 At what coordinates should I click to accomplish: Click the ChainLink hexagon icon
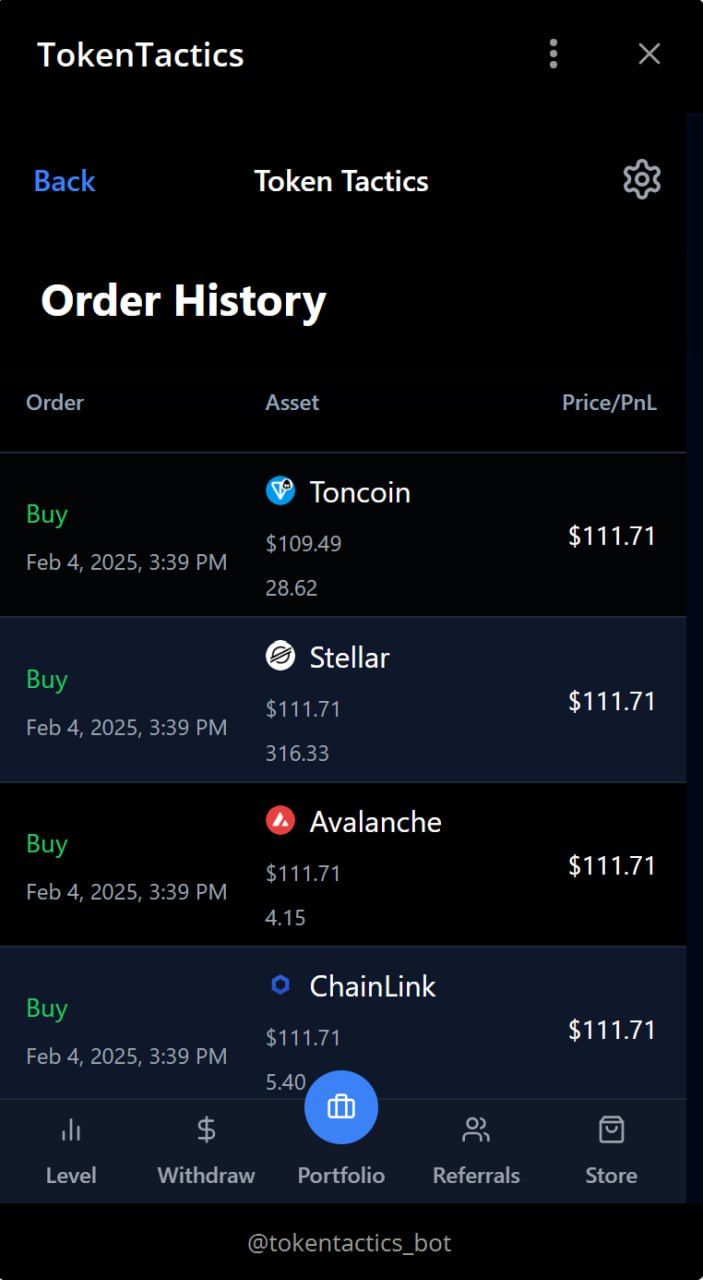click(281, 985)
